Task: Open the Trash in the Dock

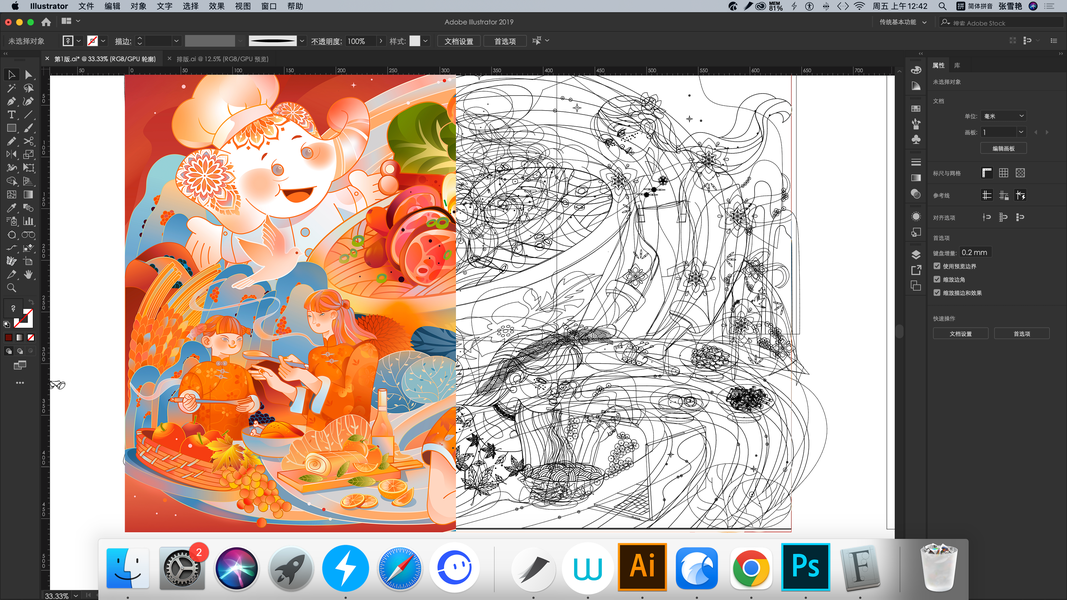Action: pyautogui.click(x=939, y=567)
